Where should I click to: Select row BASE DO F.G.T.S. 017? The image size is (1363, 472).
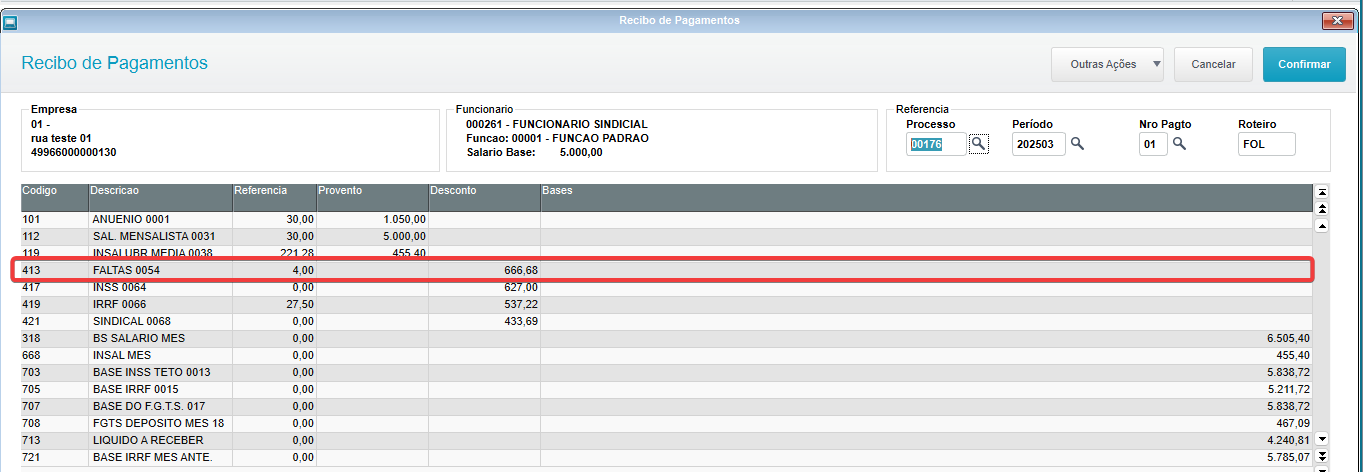tap(666, 406)
